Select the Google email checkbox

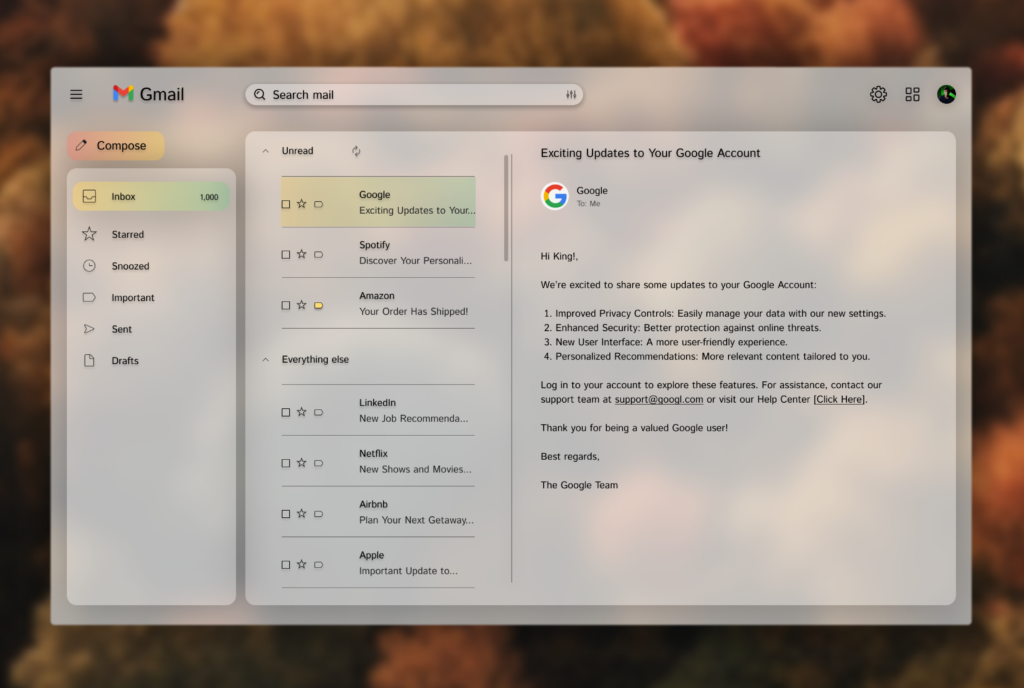point(285,204)
